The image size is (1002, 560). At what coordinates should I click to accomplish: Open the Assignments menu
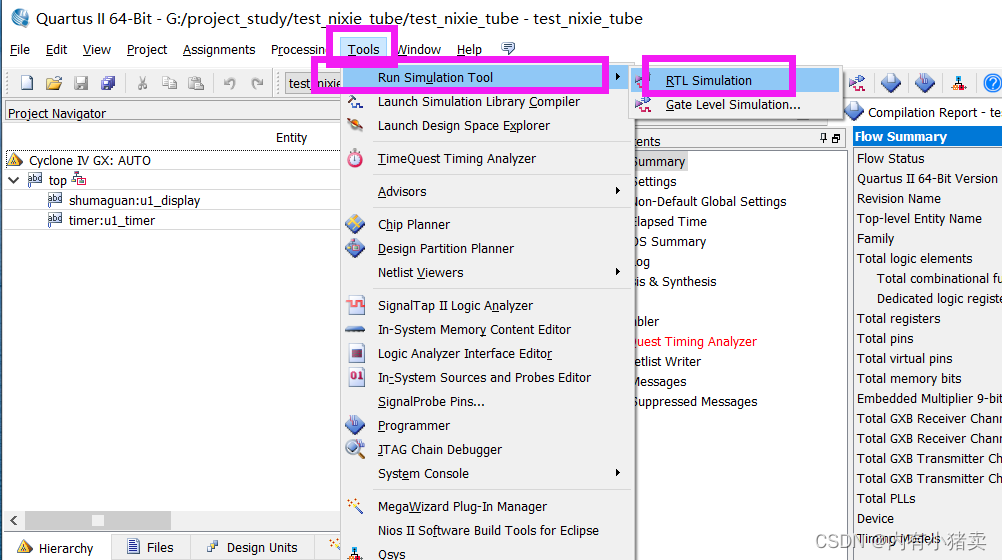[219, 49]
